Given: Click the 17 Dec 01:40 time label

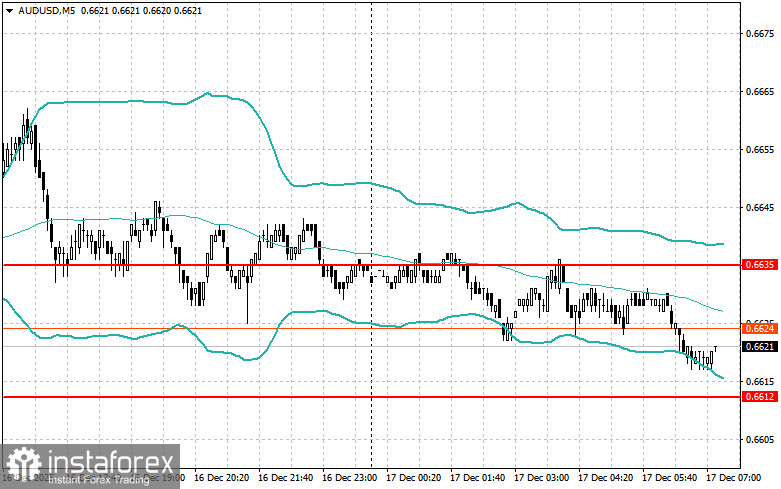Looking at the screenshot, I should (477, 478).
